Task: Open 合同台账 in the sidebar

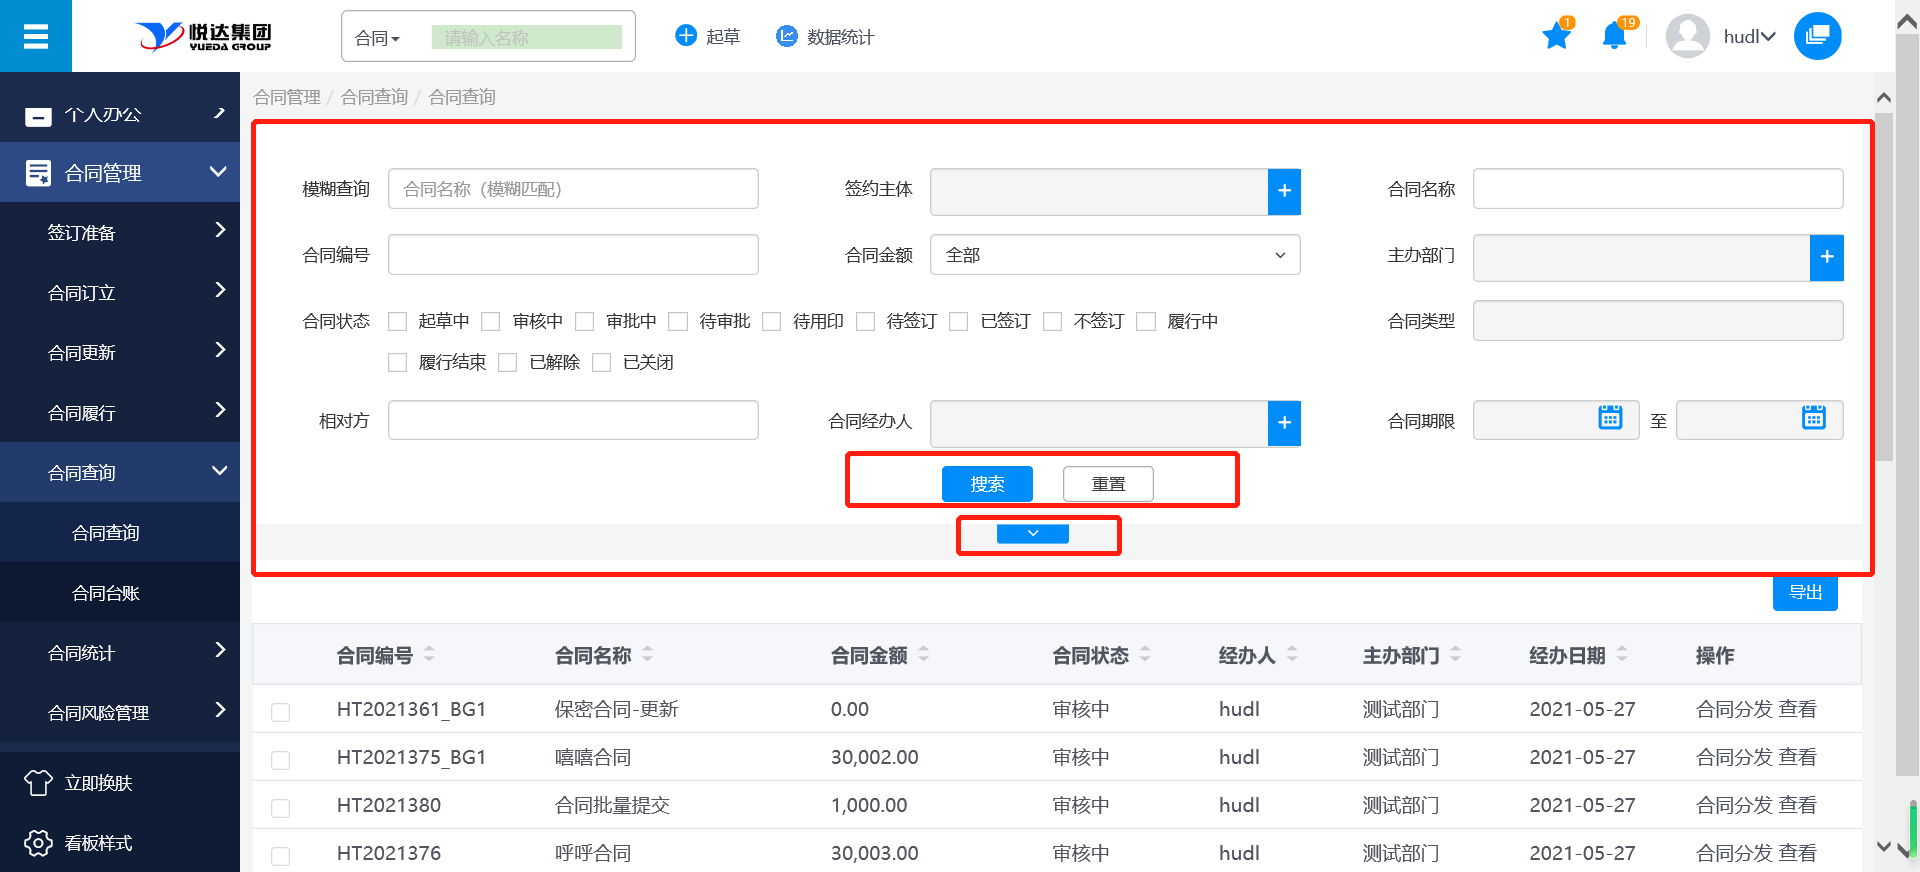Action: point(106,593)
